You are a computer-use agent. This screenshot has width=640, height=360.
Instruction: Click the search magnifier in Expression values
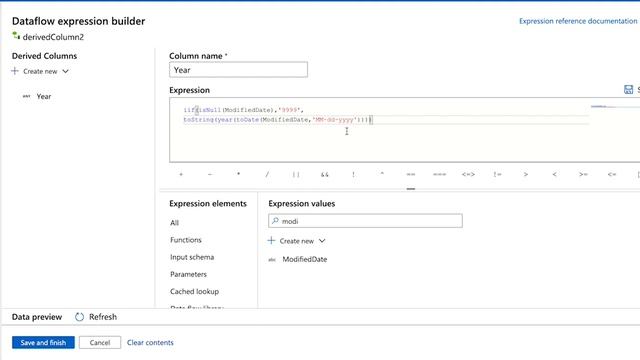click(275, 221)
